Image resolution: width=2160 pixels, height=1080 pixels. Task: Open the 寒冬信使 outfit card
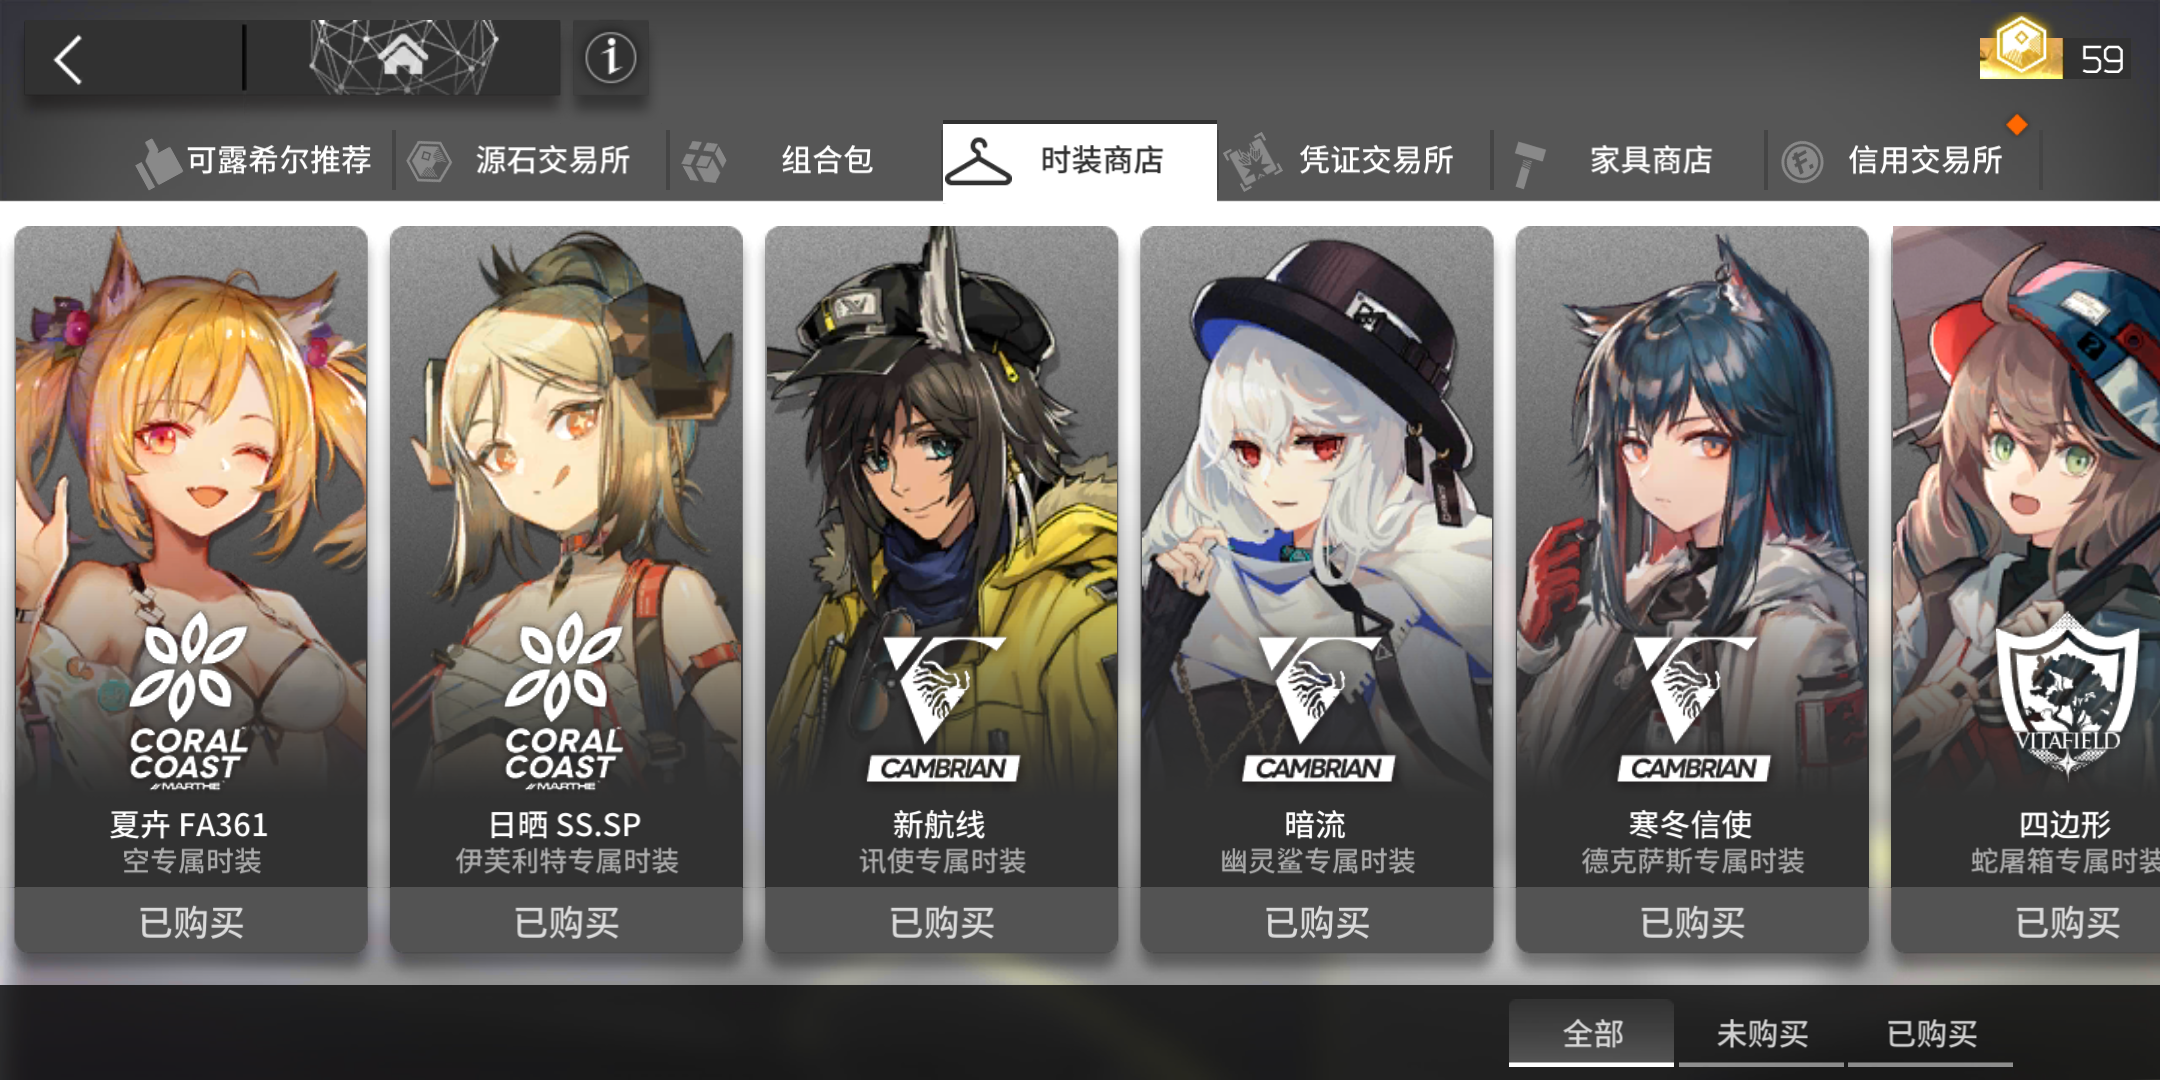point(1692,557)
